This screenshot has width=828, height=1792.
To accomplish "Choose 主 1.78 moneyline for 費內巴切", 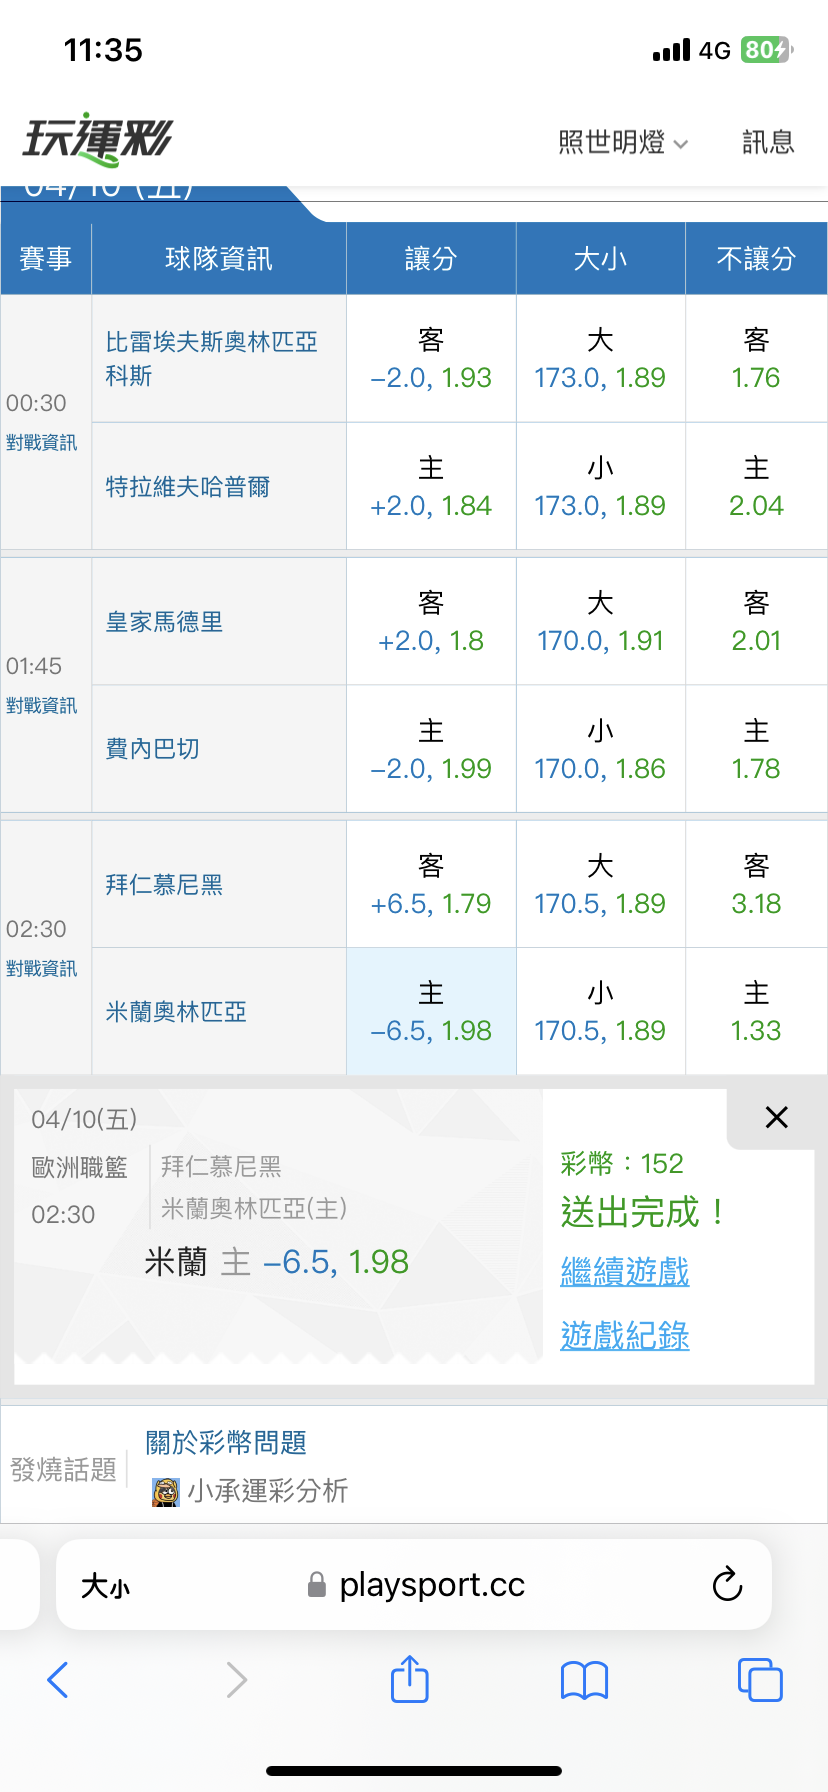I will (x=756, y=749).
